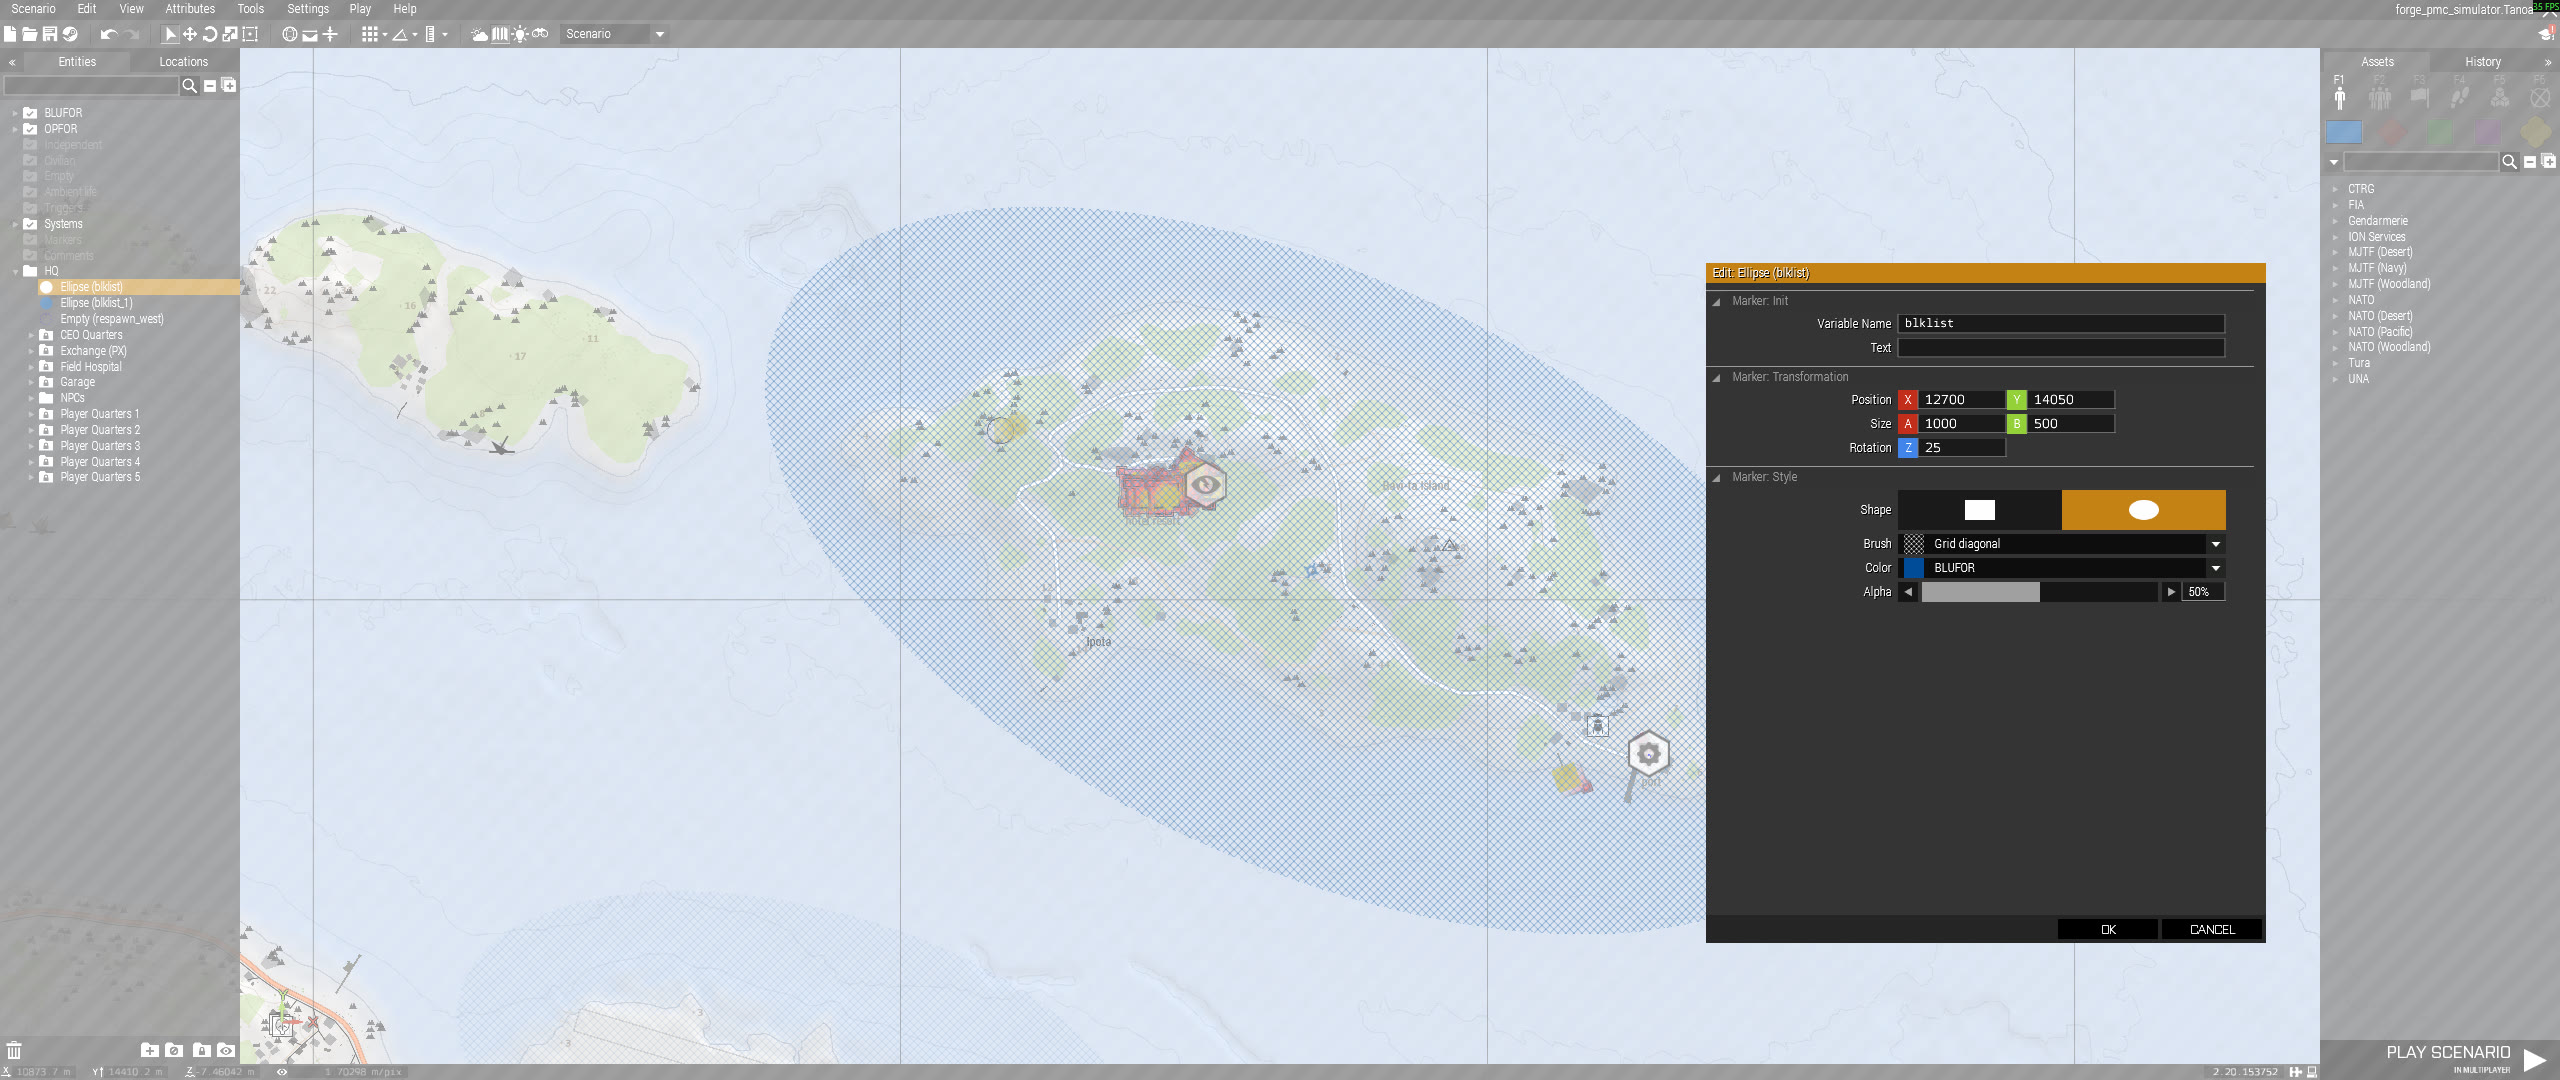Open the Attributes menu
Screen dimensions: 2560x1080
190,9
